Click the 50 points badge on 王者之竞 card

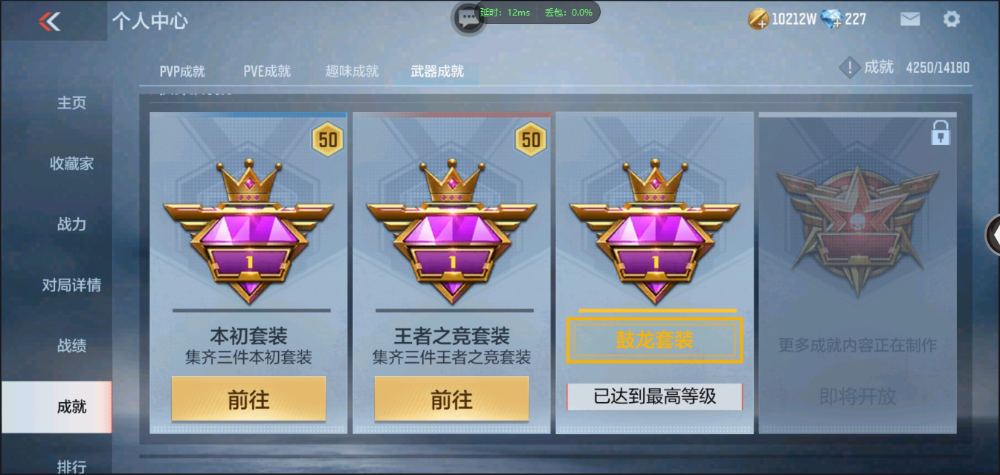[531, 140]
